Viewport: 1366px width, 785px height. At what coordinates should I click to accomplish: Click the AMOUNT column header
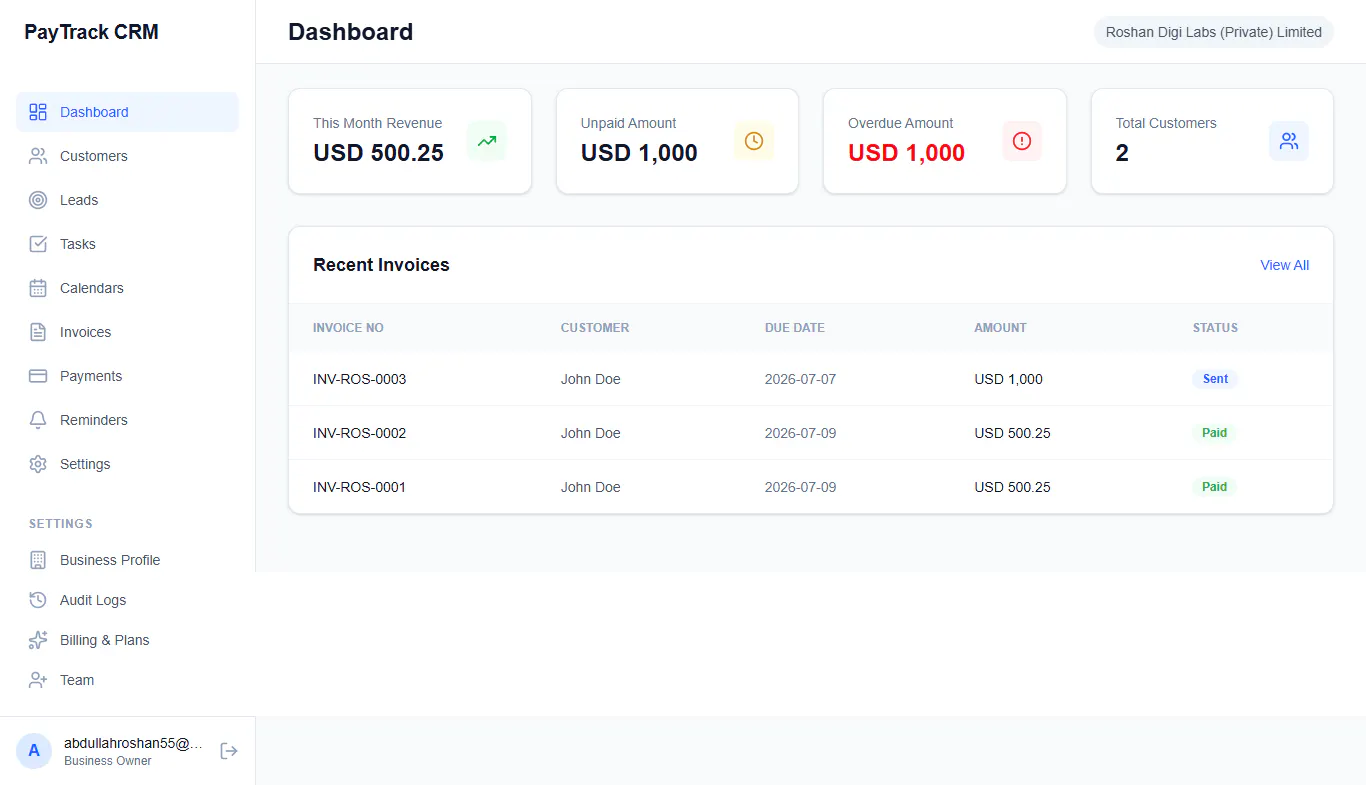(1000, 328)
